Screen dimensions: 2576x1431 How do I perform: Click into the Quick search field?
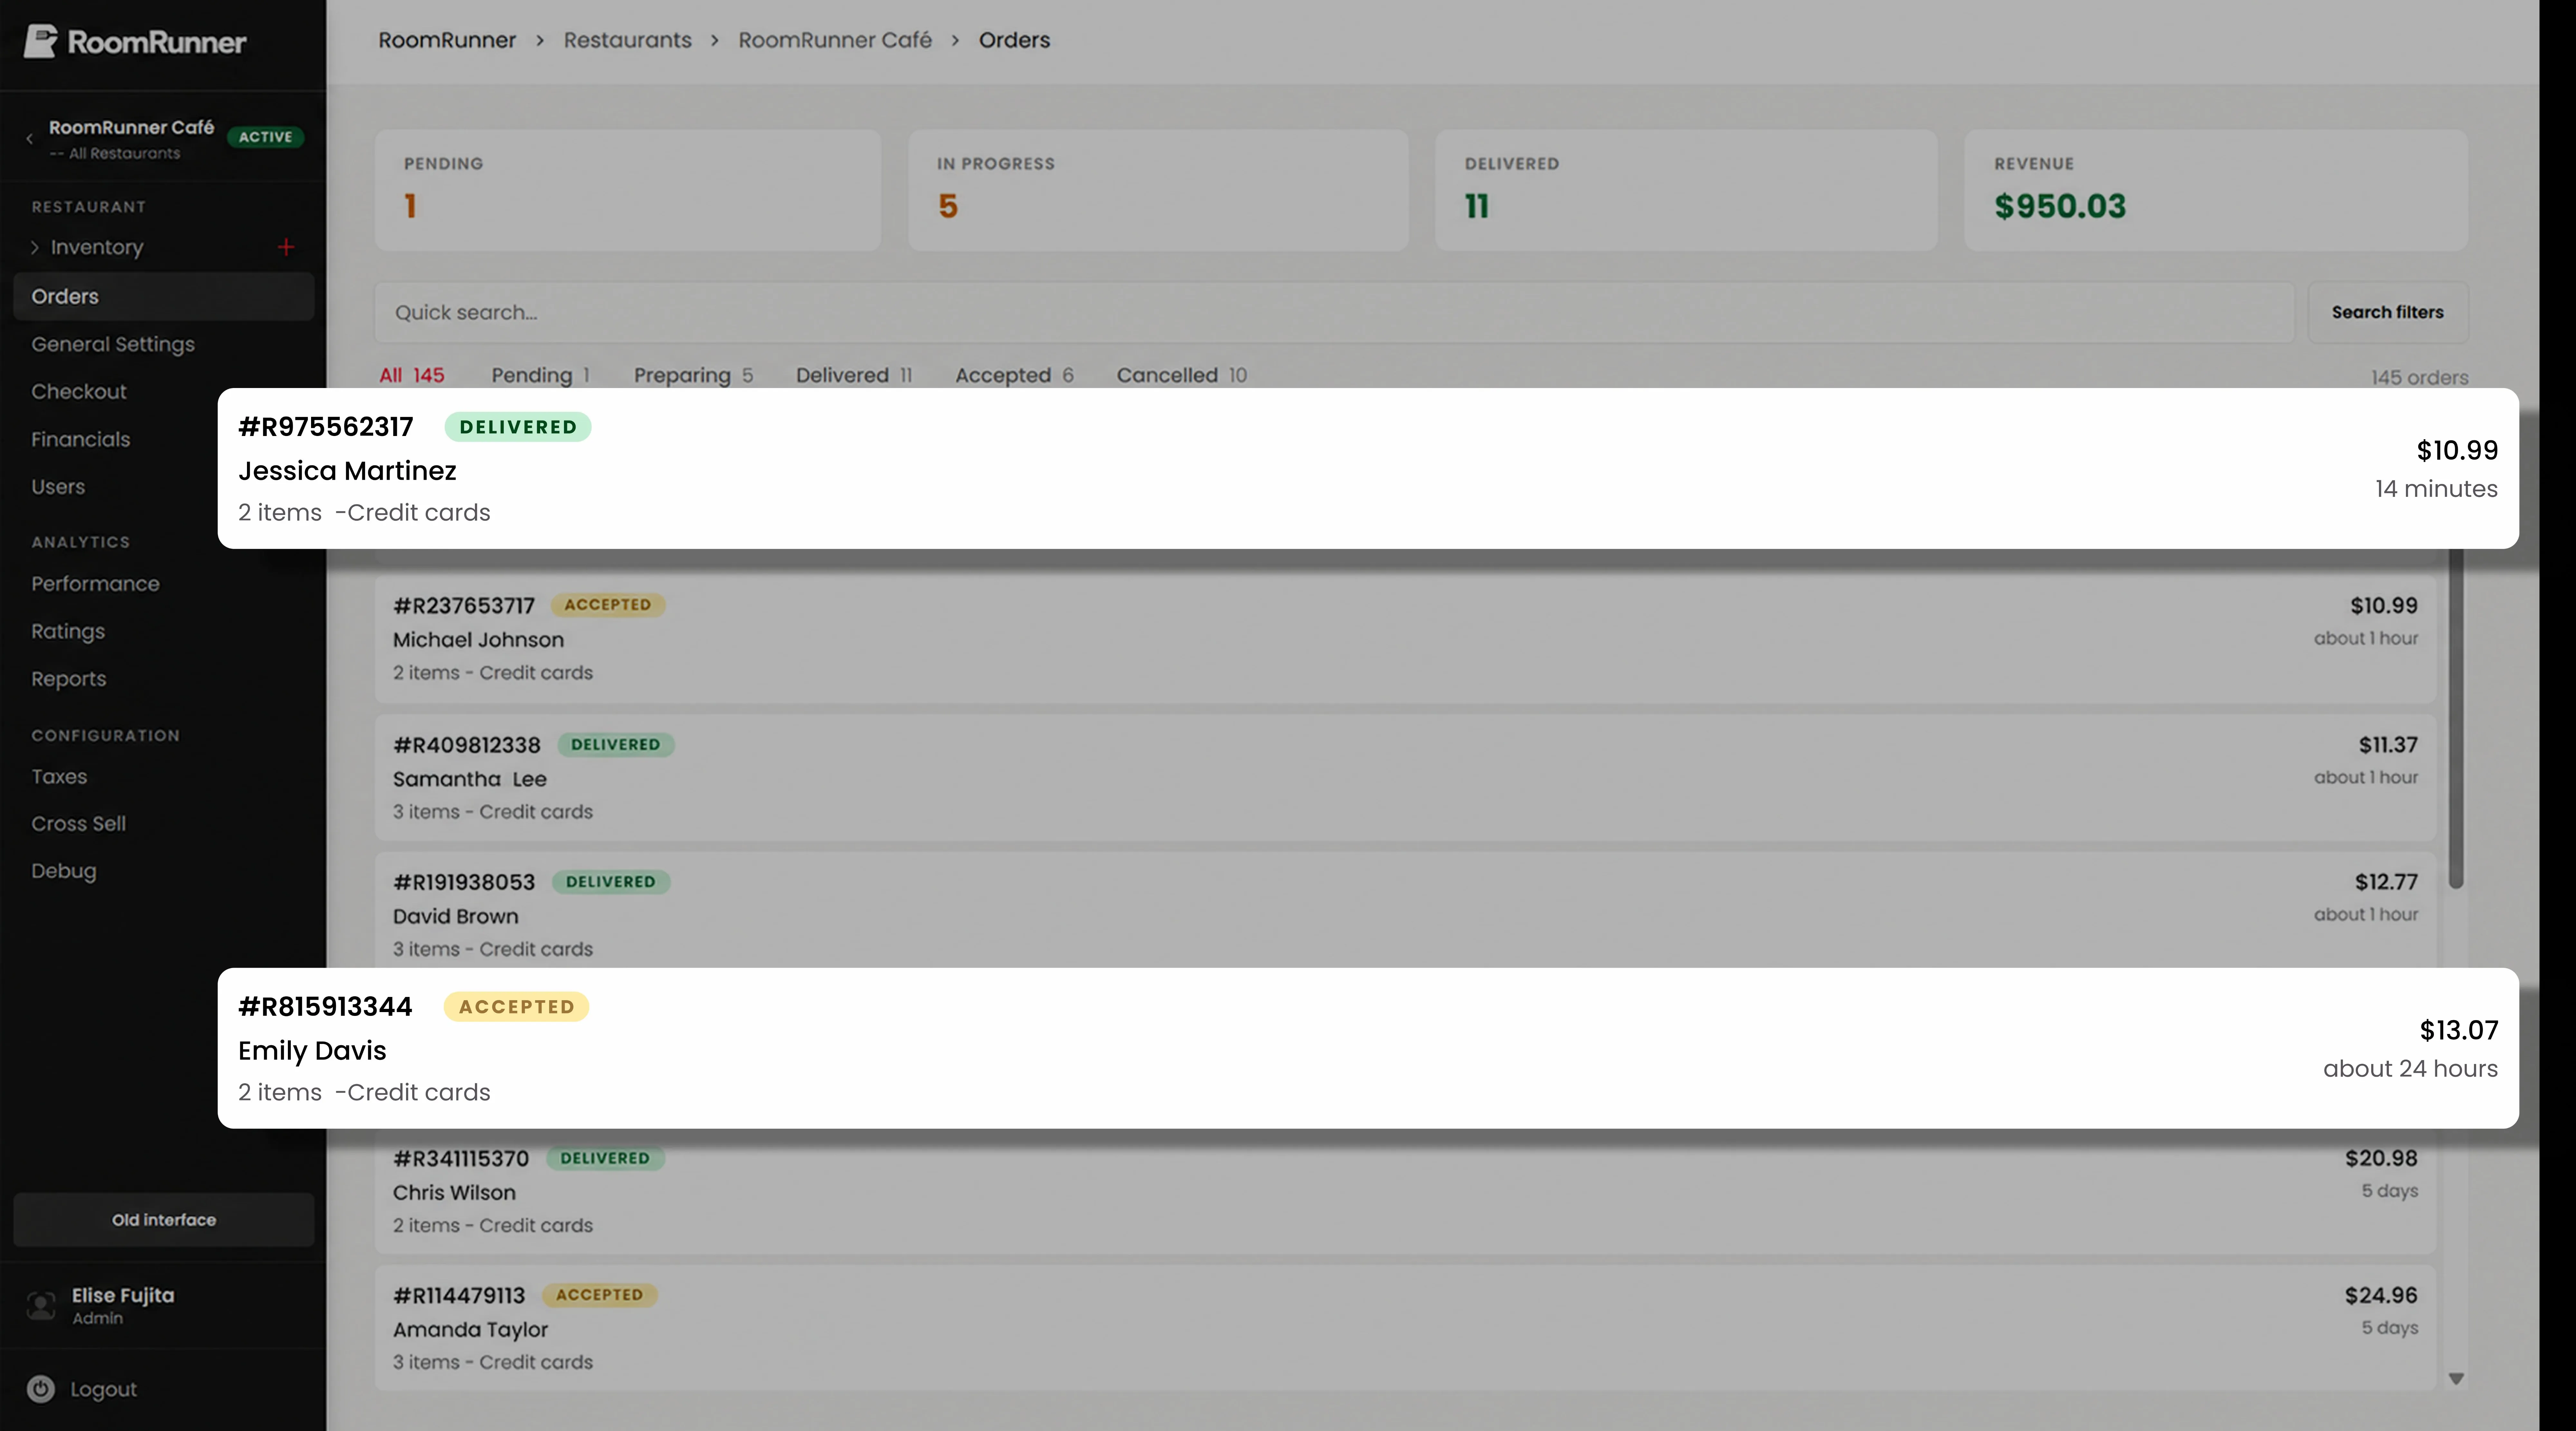coord(1334,312)
